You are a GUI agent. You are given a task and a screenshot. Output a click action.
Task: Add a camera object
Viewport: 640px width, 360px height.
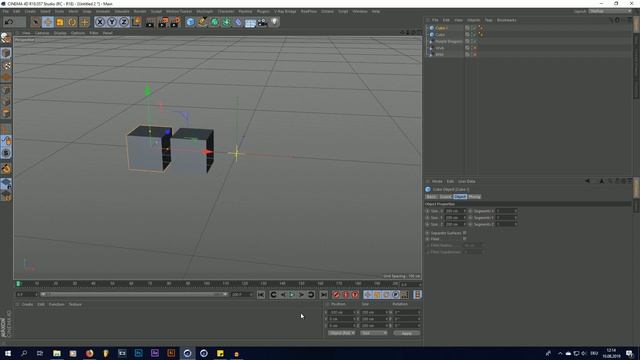262,22
